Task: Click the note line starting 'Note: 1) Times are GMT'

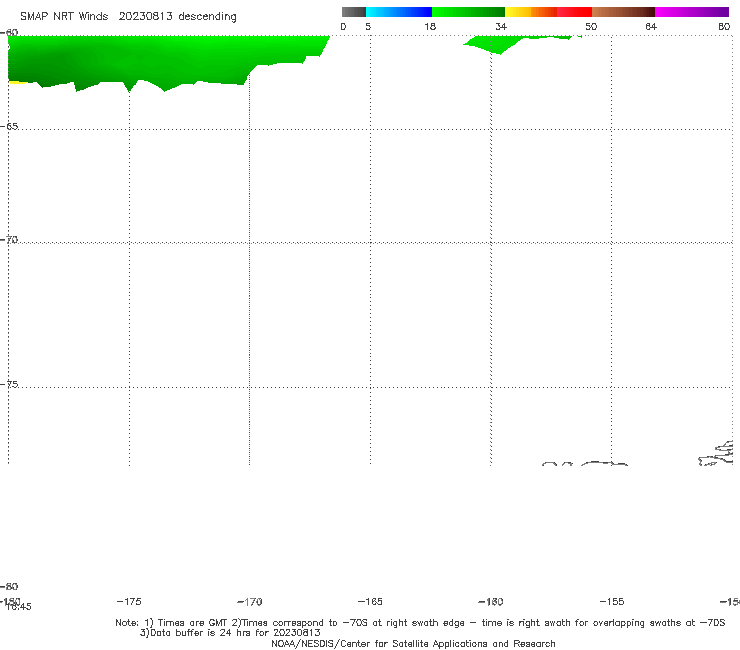Action: [x=420, y=623]
